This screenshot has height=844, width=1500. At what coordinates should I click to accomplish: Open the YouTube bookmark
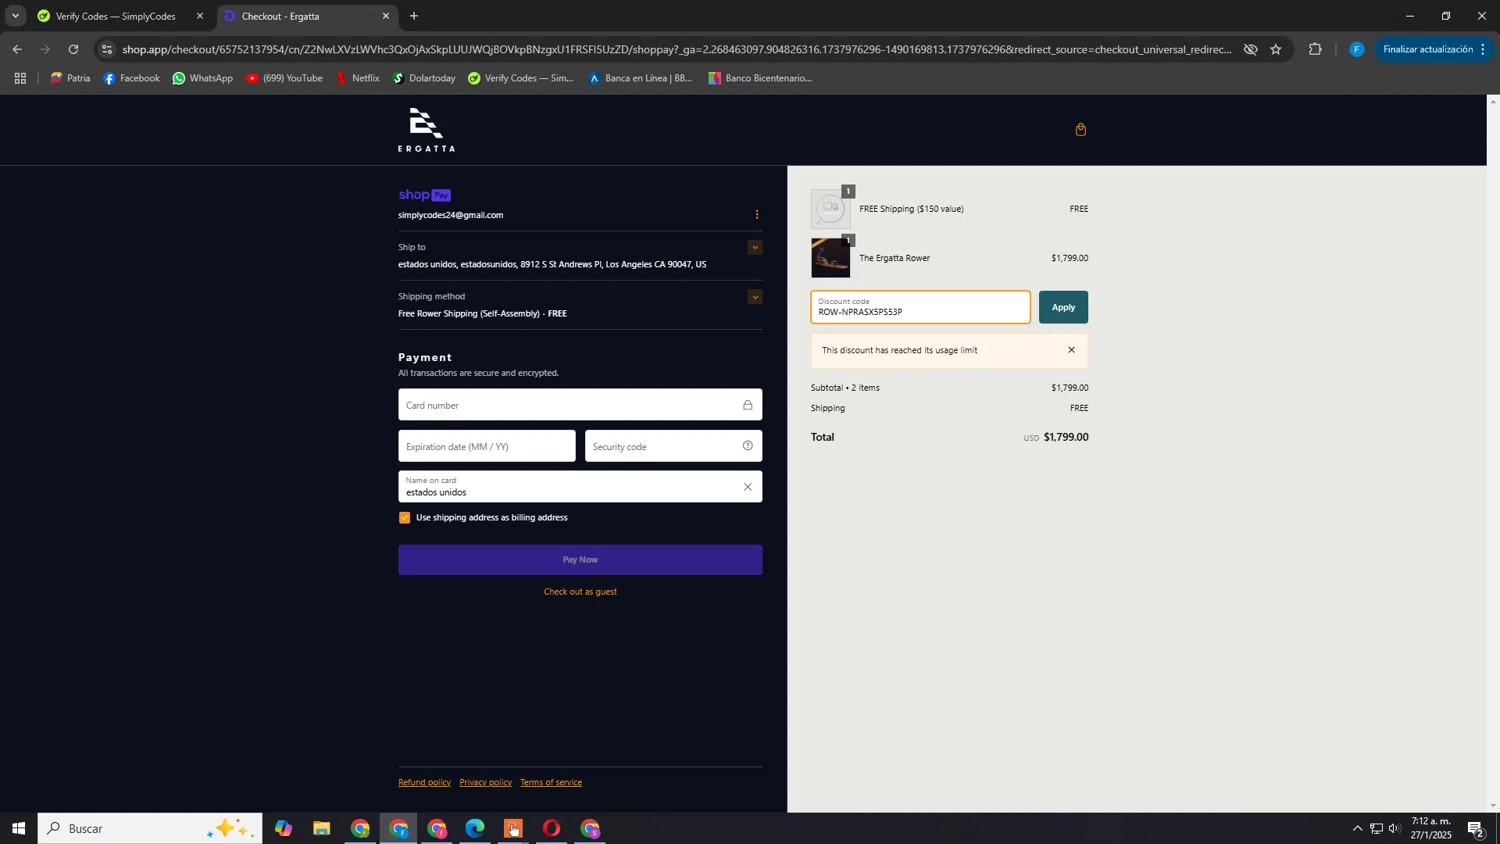point(284,78)
